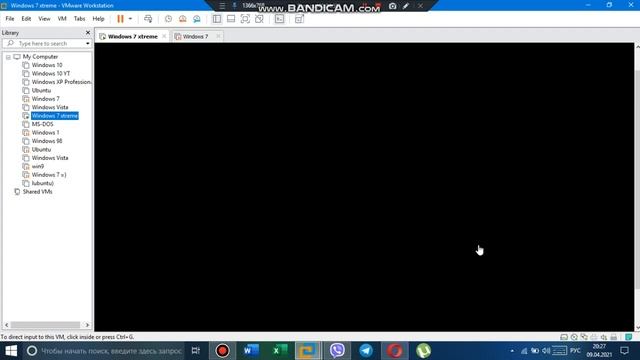Open the View menu
Screen dimensions: 640x360
[x=44, y=19]
